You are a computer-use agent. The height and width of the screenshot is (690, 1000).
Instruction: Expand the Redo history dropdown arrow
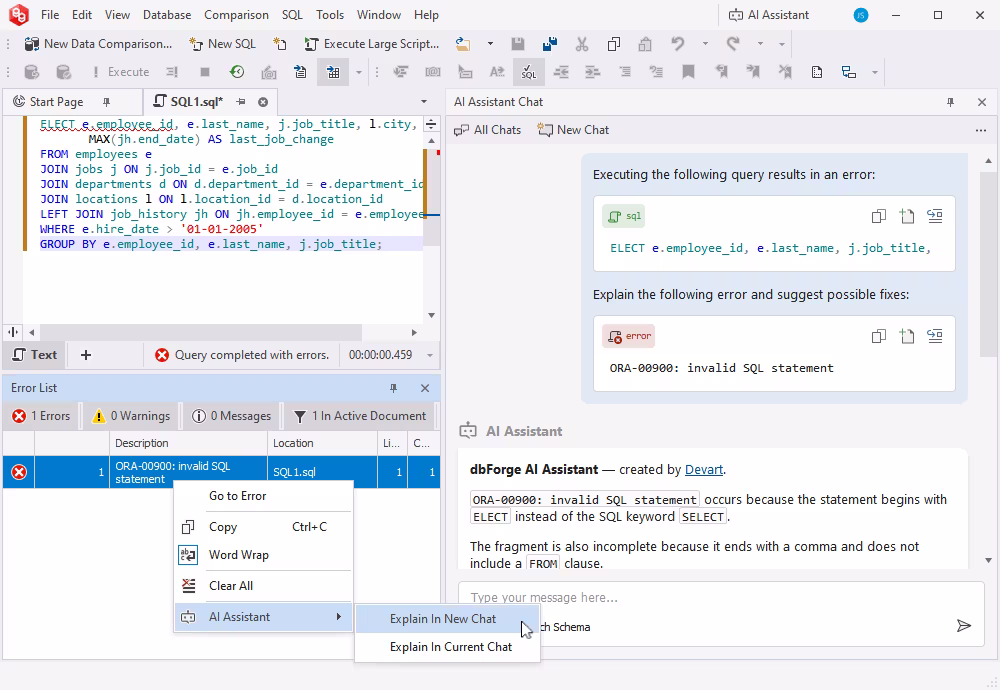760,44
